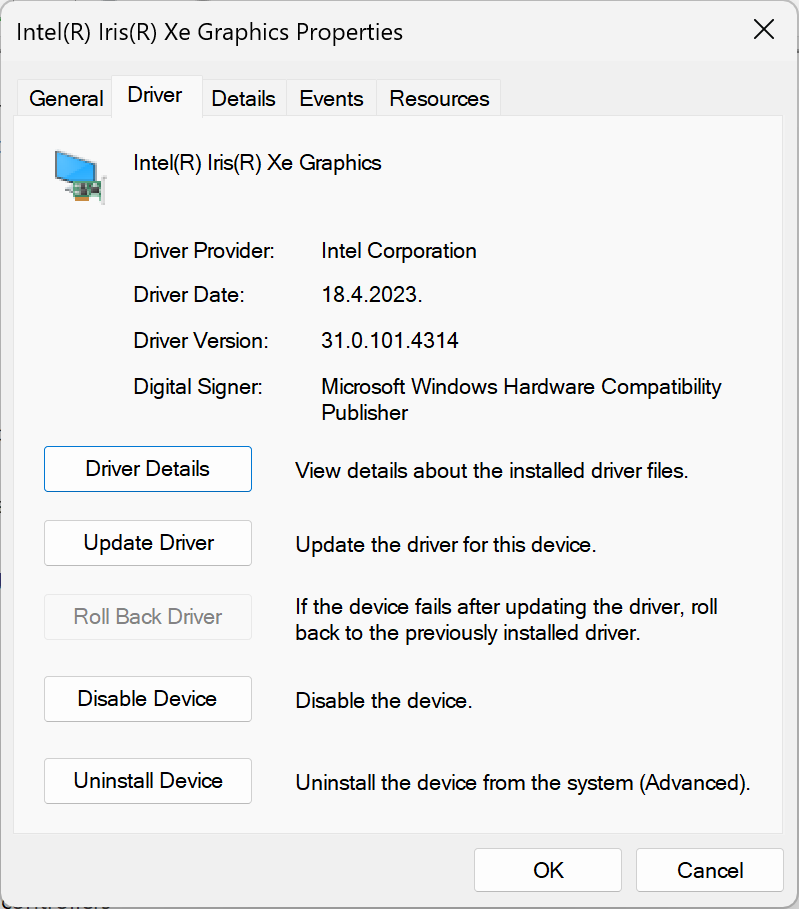This screenshot has height=909, width=799.
Task: Select the Driver tab
Action: click(x=155, y=95)
